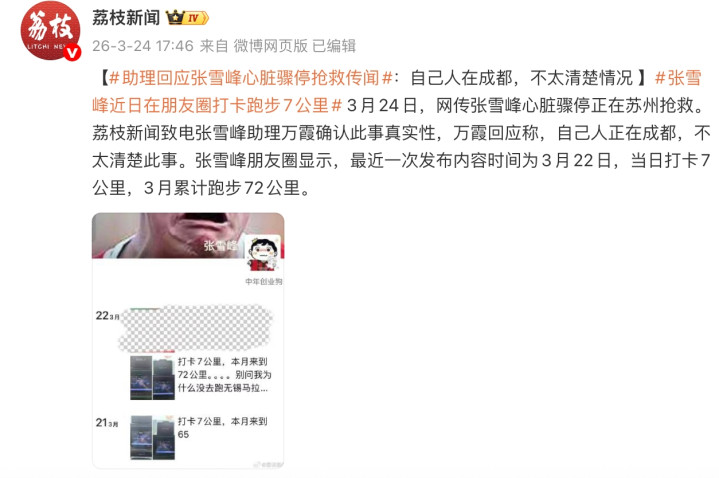Click the 中年创业狗 signature text
The width and height of the screenshot is (719, 478).
(x=264, y=281)
